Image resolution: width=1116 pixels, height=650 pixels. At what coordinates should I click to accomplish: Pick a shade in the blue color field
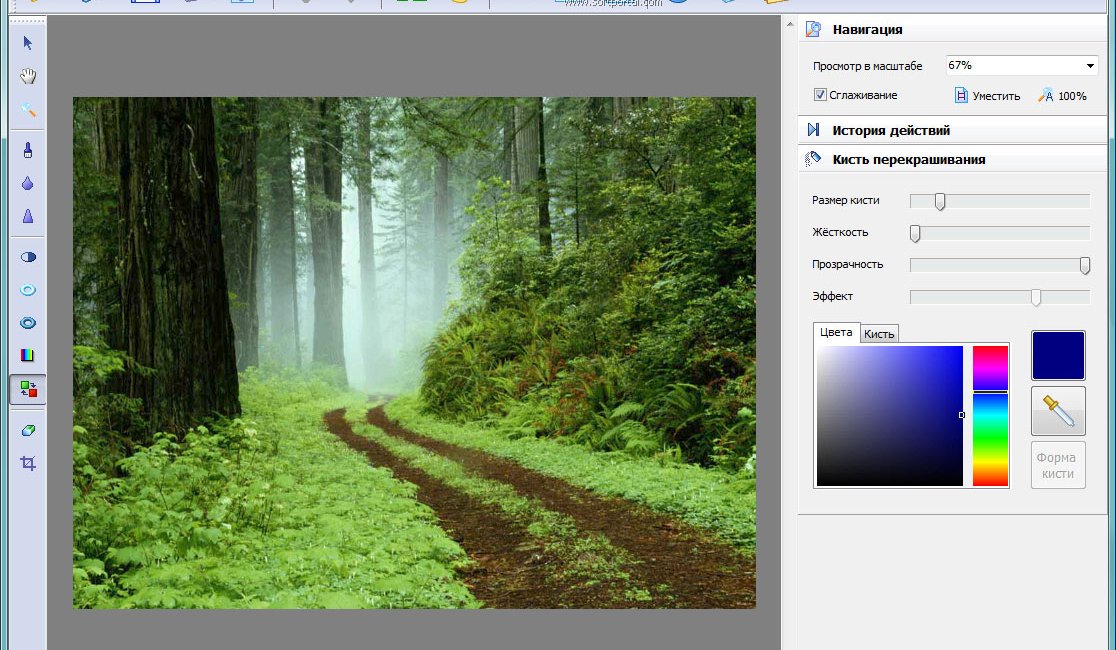coord(890,416)
